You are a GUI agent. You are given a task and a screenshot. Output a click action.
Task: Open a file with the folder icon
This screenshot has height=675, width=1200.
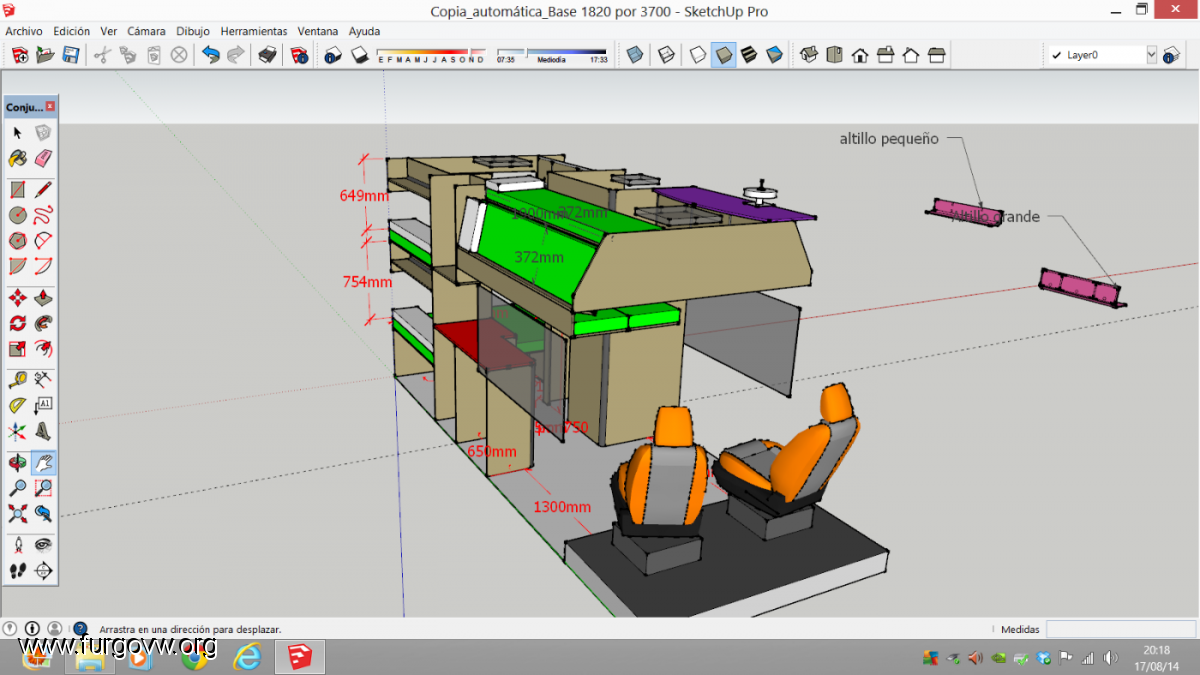tap(45, 55)
